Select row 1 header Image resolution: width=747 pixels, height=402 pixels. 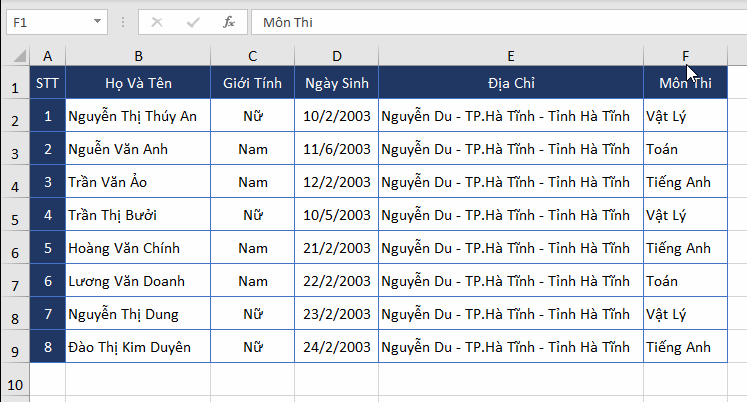click(x=15, y=83)
